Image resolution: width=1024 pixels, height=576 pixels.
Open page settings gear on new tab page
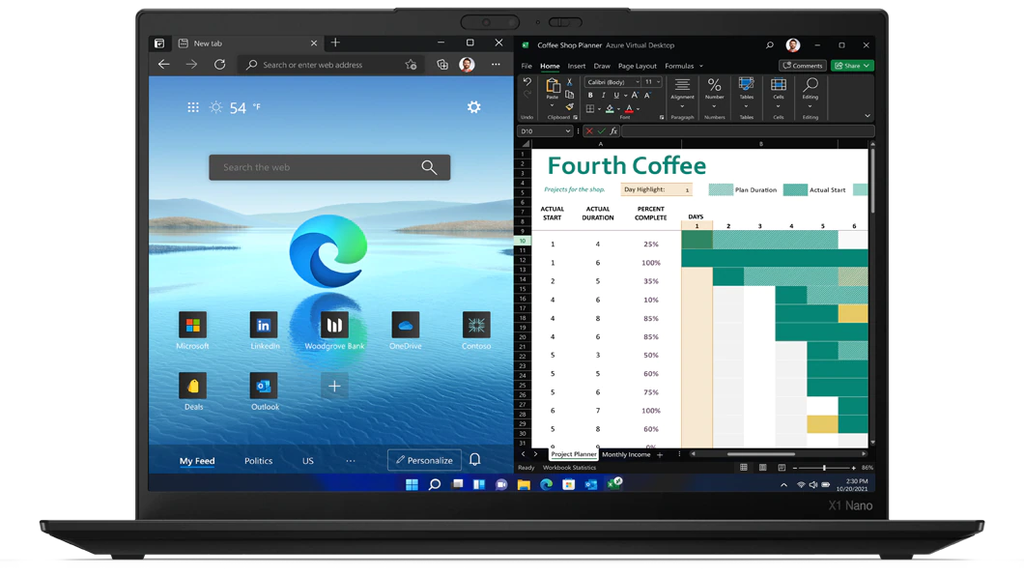tap(474, 107)
